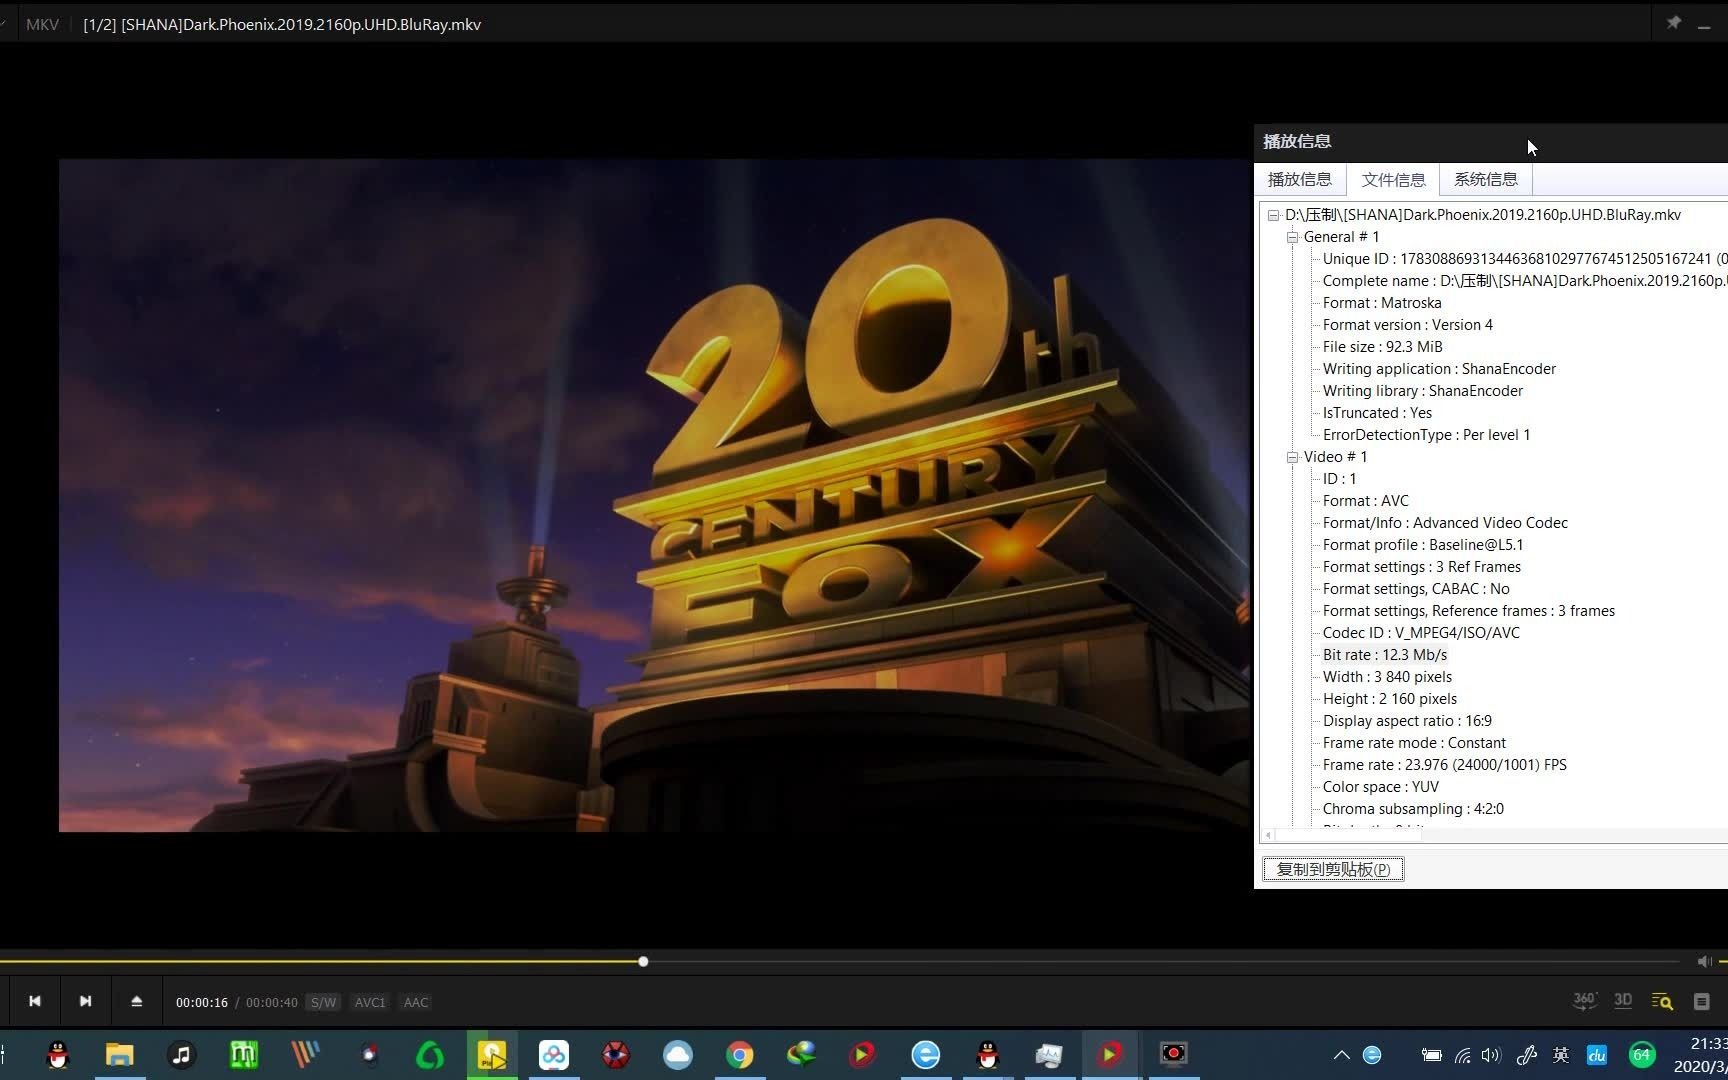Select the 'File size : 92.3 MiB' row
This screenshot has height=1080, width=1728.
pos(1382,347)
